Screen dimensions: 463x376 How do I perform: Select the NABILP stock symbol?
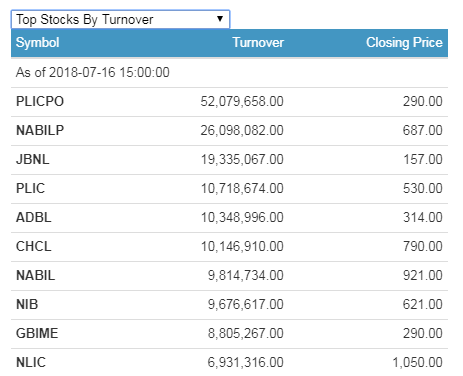click(x=40, y=130)
